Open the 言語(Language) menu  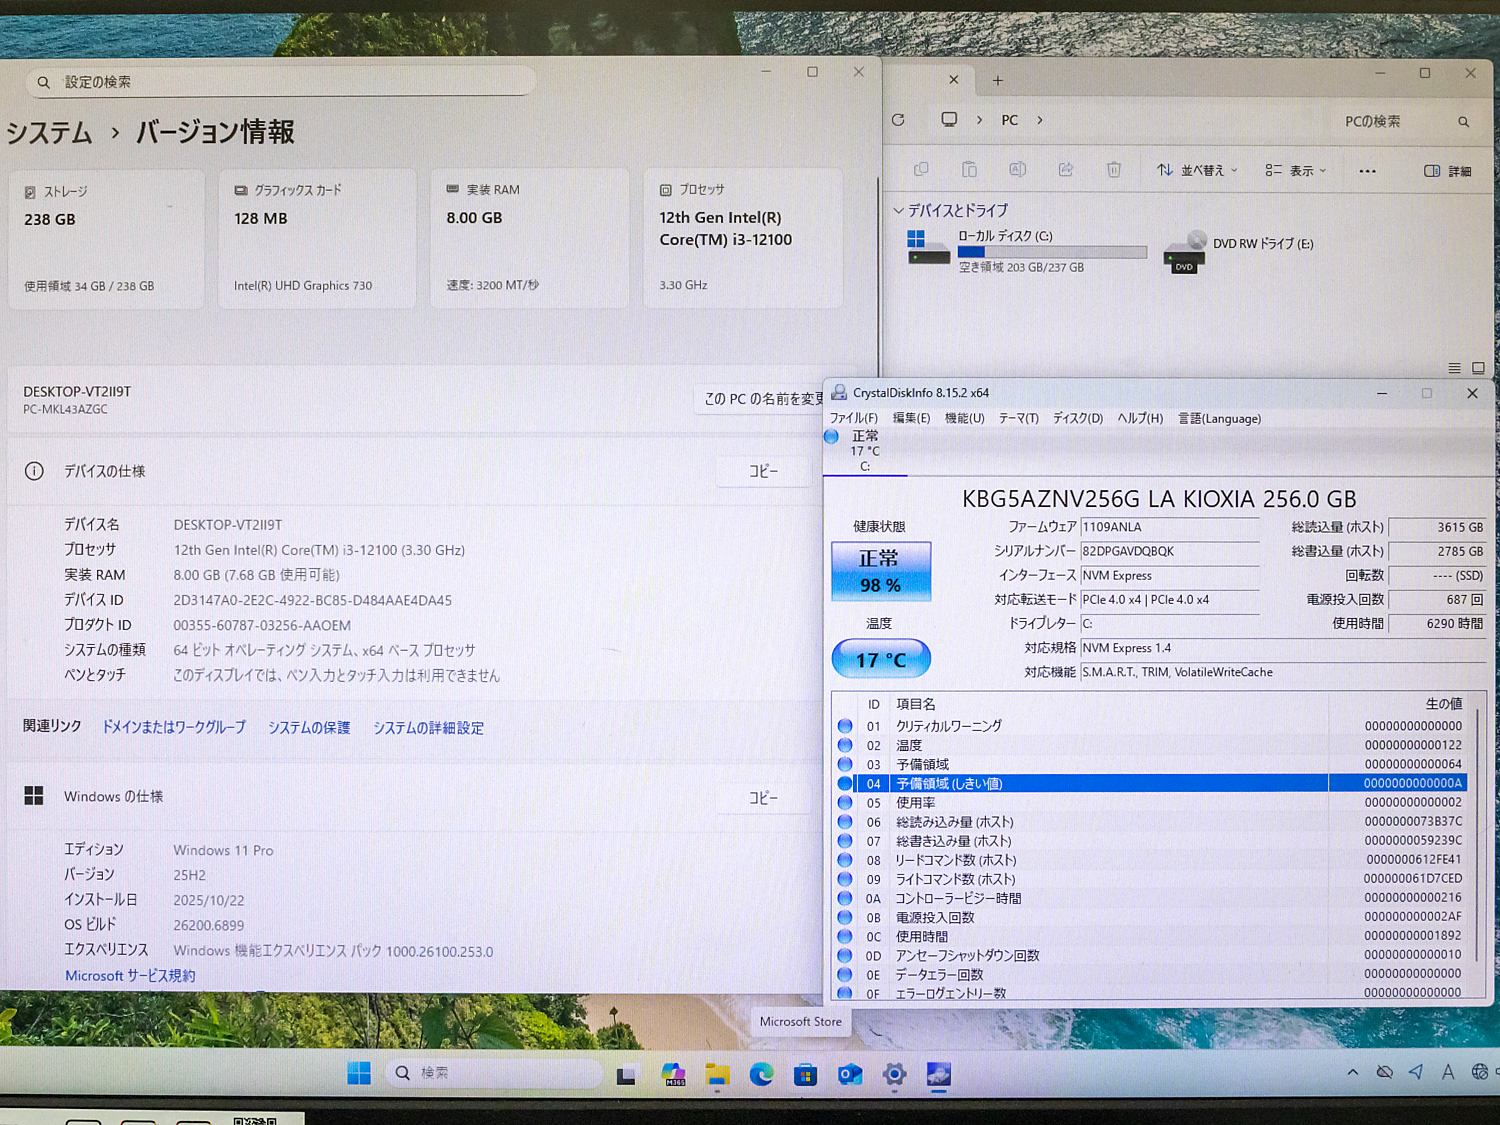[x=1218, y=418]
